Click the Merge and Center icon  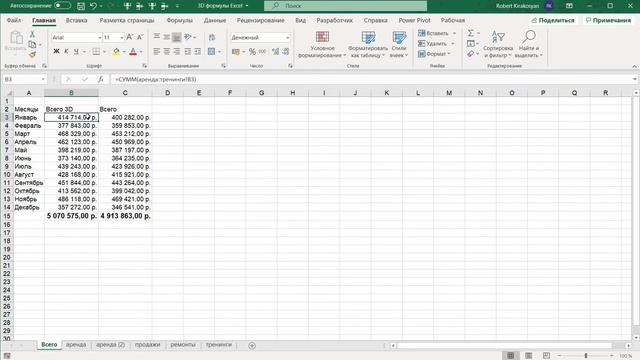pyautogui.click(x=211, y=51)
